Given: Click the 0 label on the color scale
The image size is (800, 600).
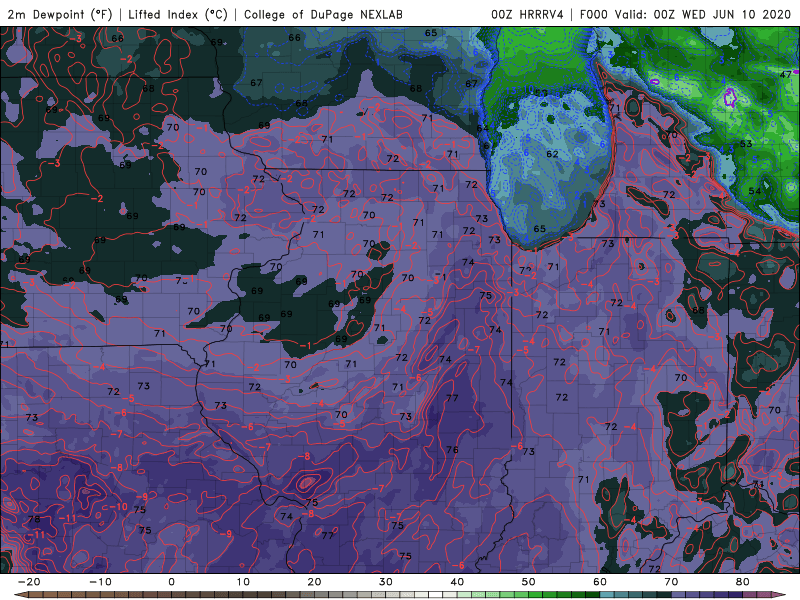Looking at the screenshot, I should 171,582.
